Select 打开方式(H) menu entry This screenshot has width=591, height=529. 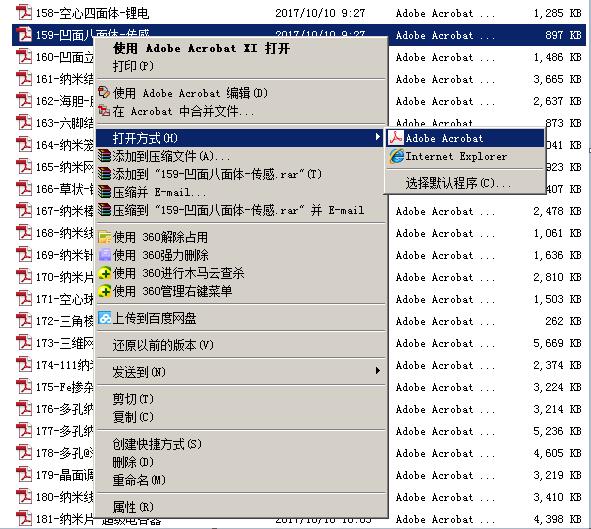tap(240, 138)
